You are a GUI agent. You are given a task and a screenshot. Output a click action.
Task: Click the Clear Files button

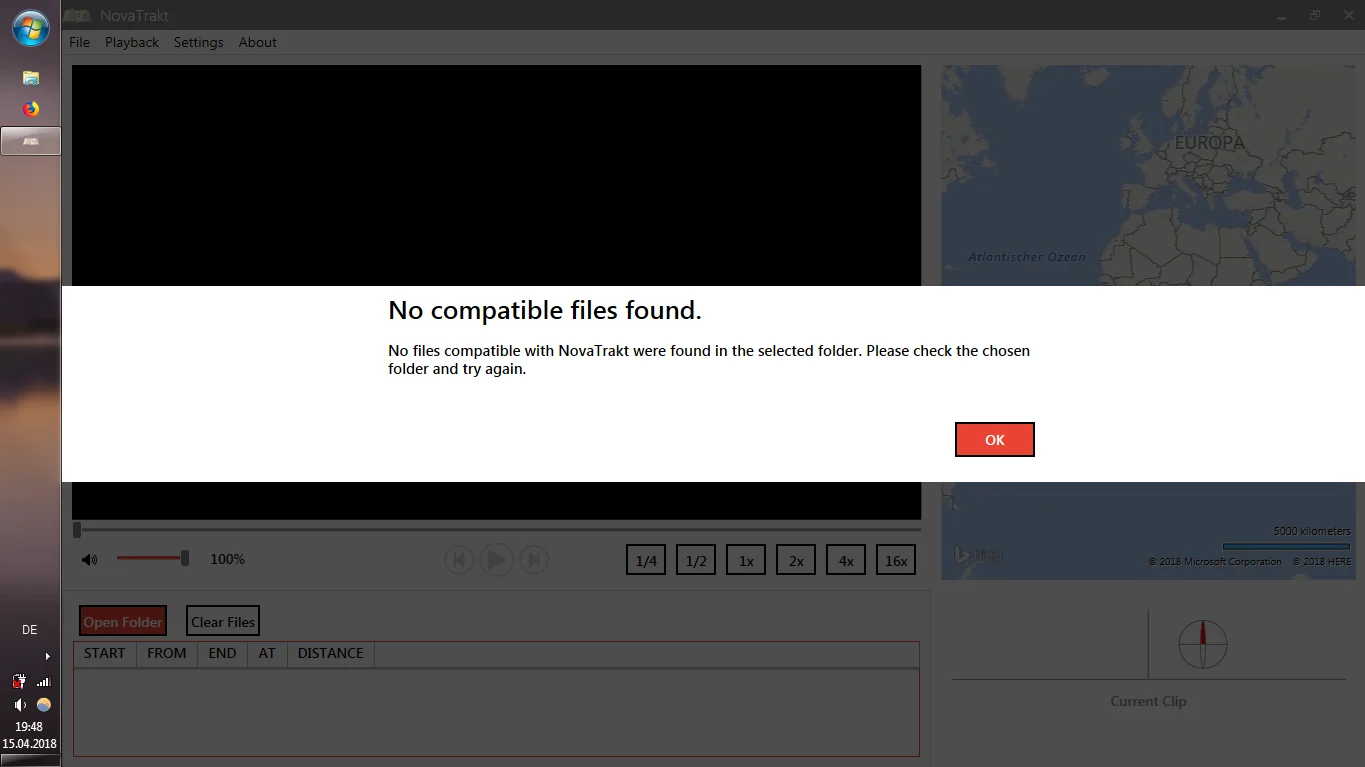(223, 622)
